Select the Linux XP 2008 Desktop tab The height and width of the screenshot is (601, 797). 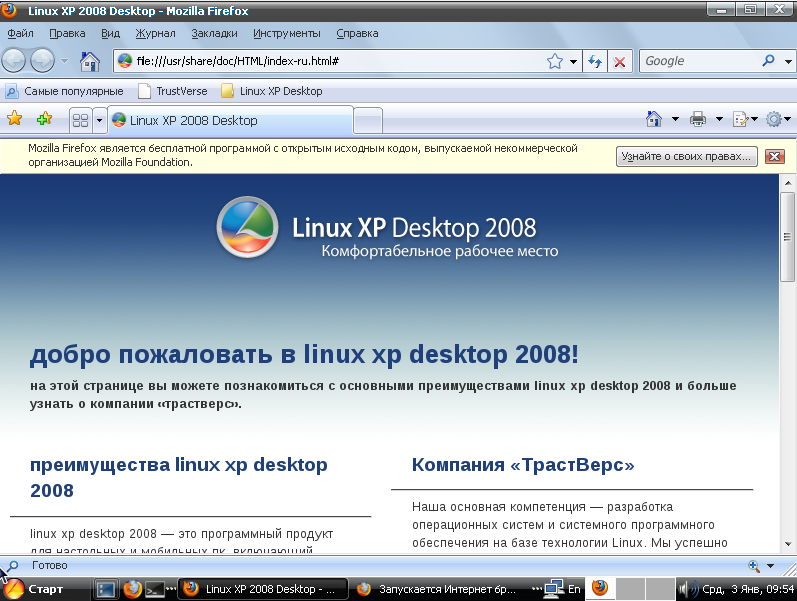coord(230,121)
